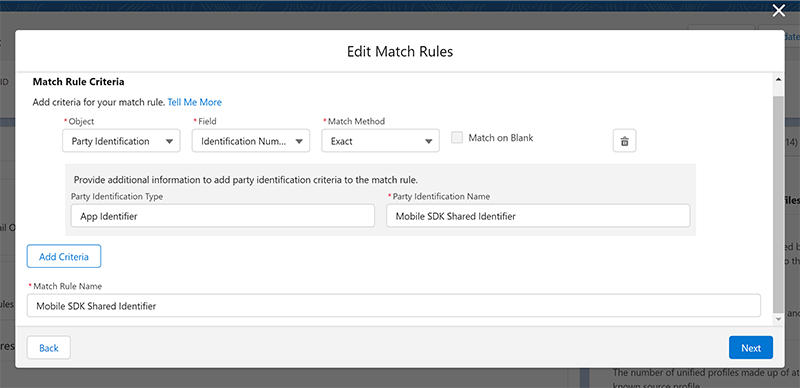Viewport: 800px width, 388px height.
Task: Delete the criteria row with trash icon
Action: click(624, 141)
